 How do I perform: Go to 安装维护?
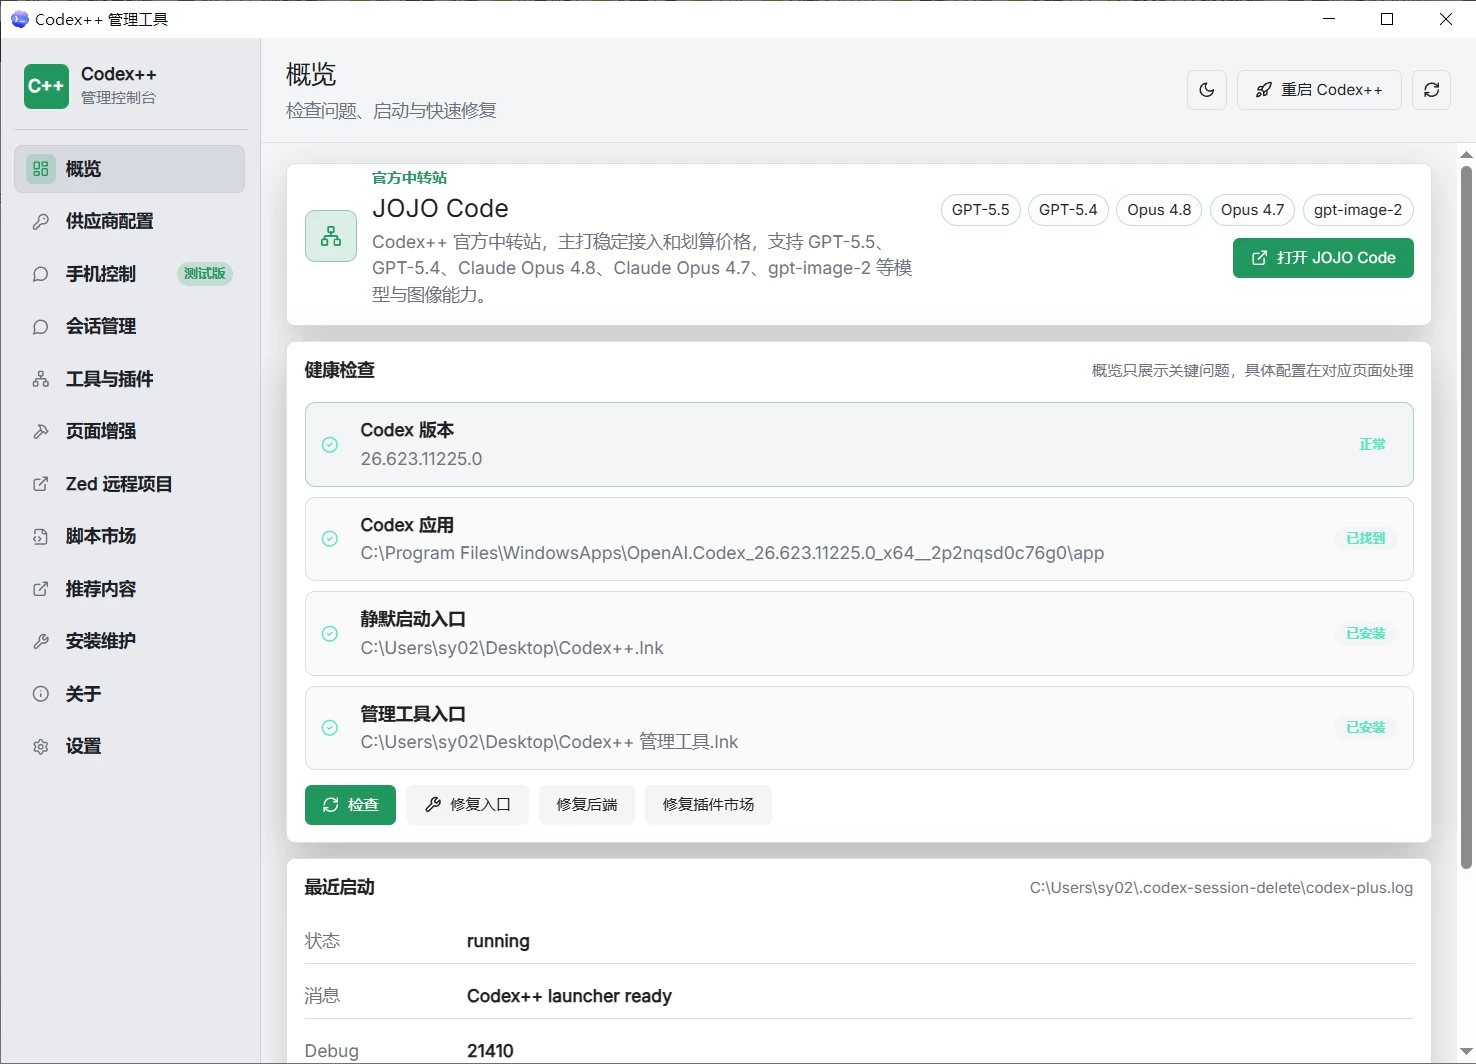129,641
